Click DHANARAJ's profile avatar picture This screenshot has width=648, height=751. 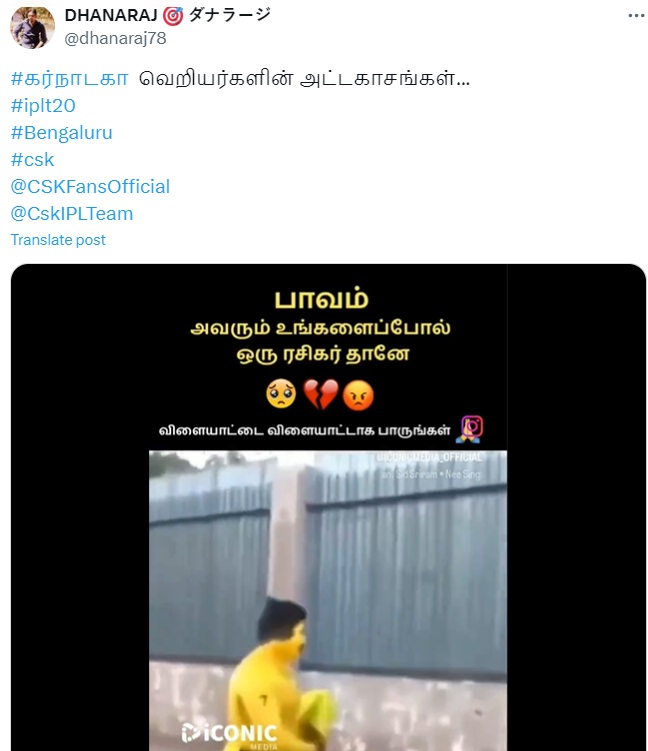click(33, 27)
